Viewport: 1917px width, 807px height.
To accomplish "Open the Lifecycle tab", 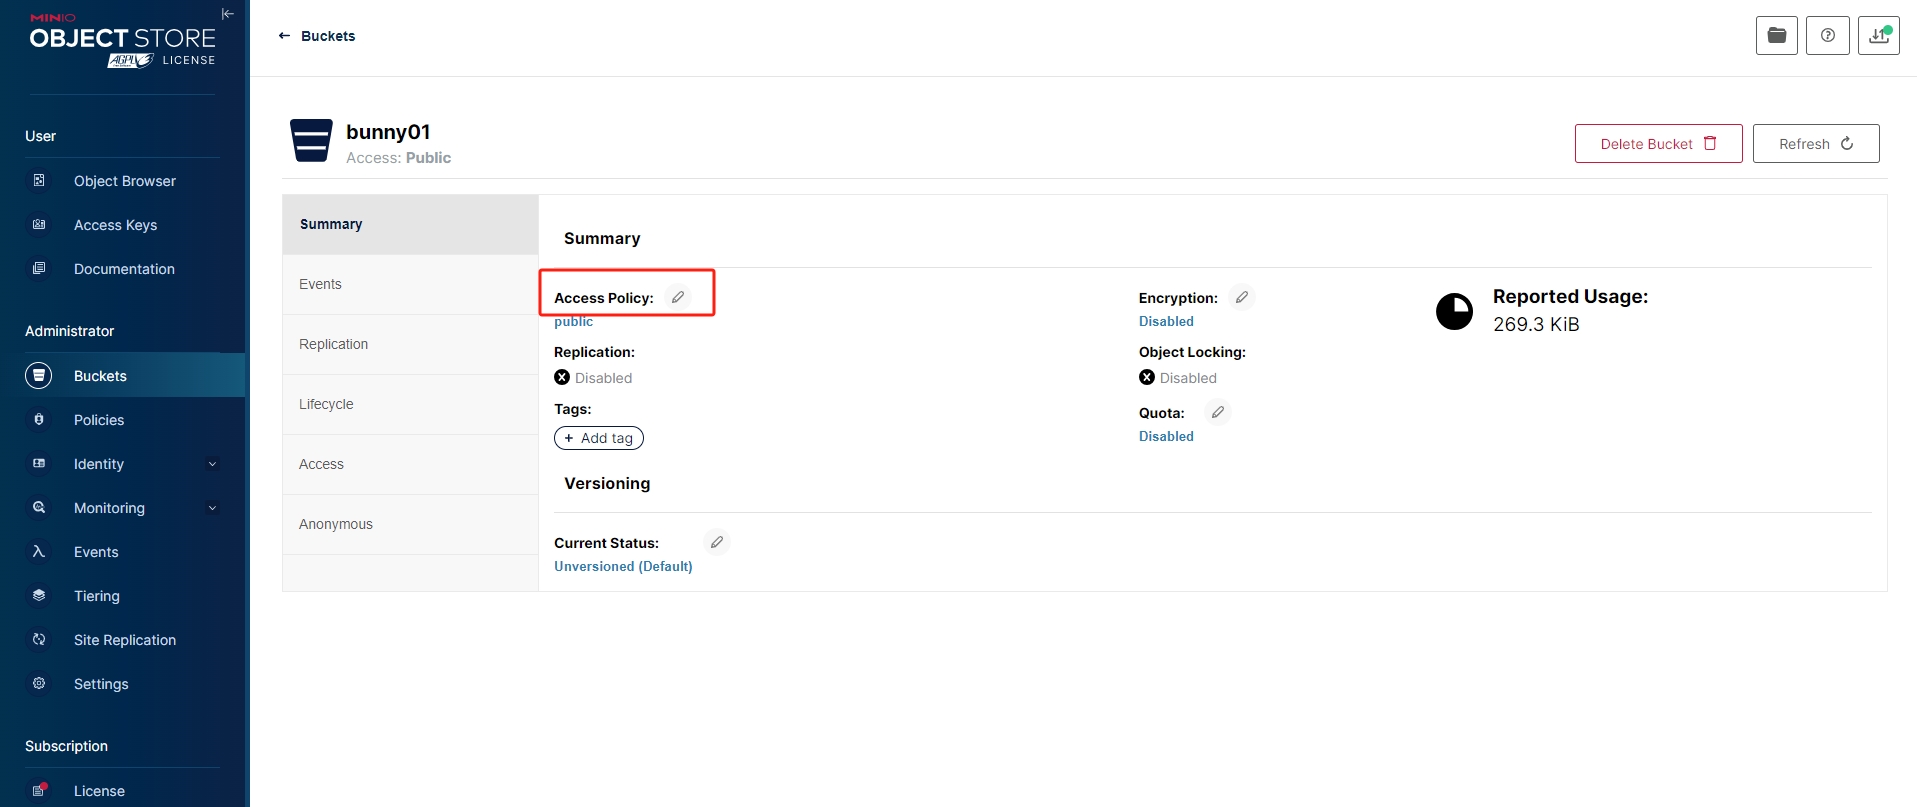I will (410, 404).
